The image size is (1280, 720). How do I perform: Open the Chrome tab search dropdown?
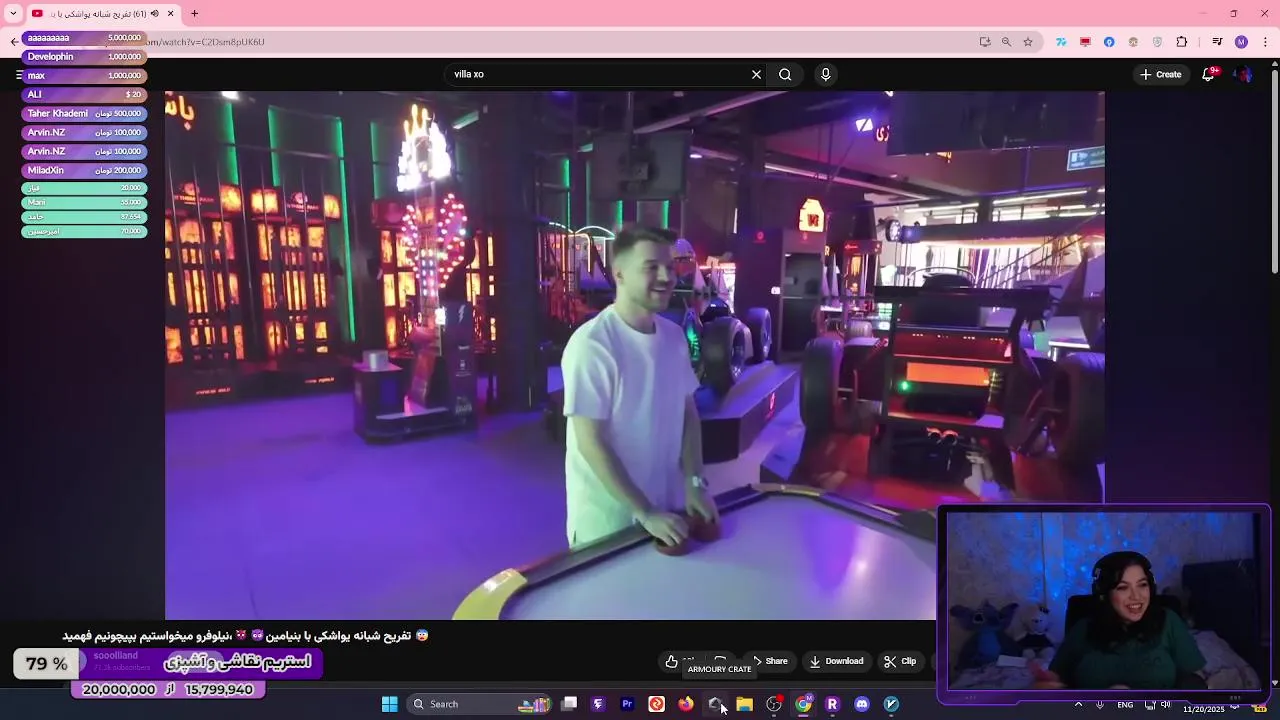tap(13, 14)
